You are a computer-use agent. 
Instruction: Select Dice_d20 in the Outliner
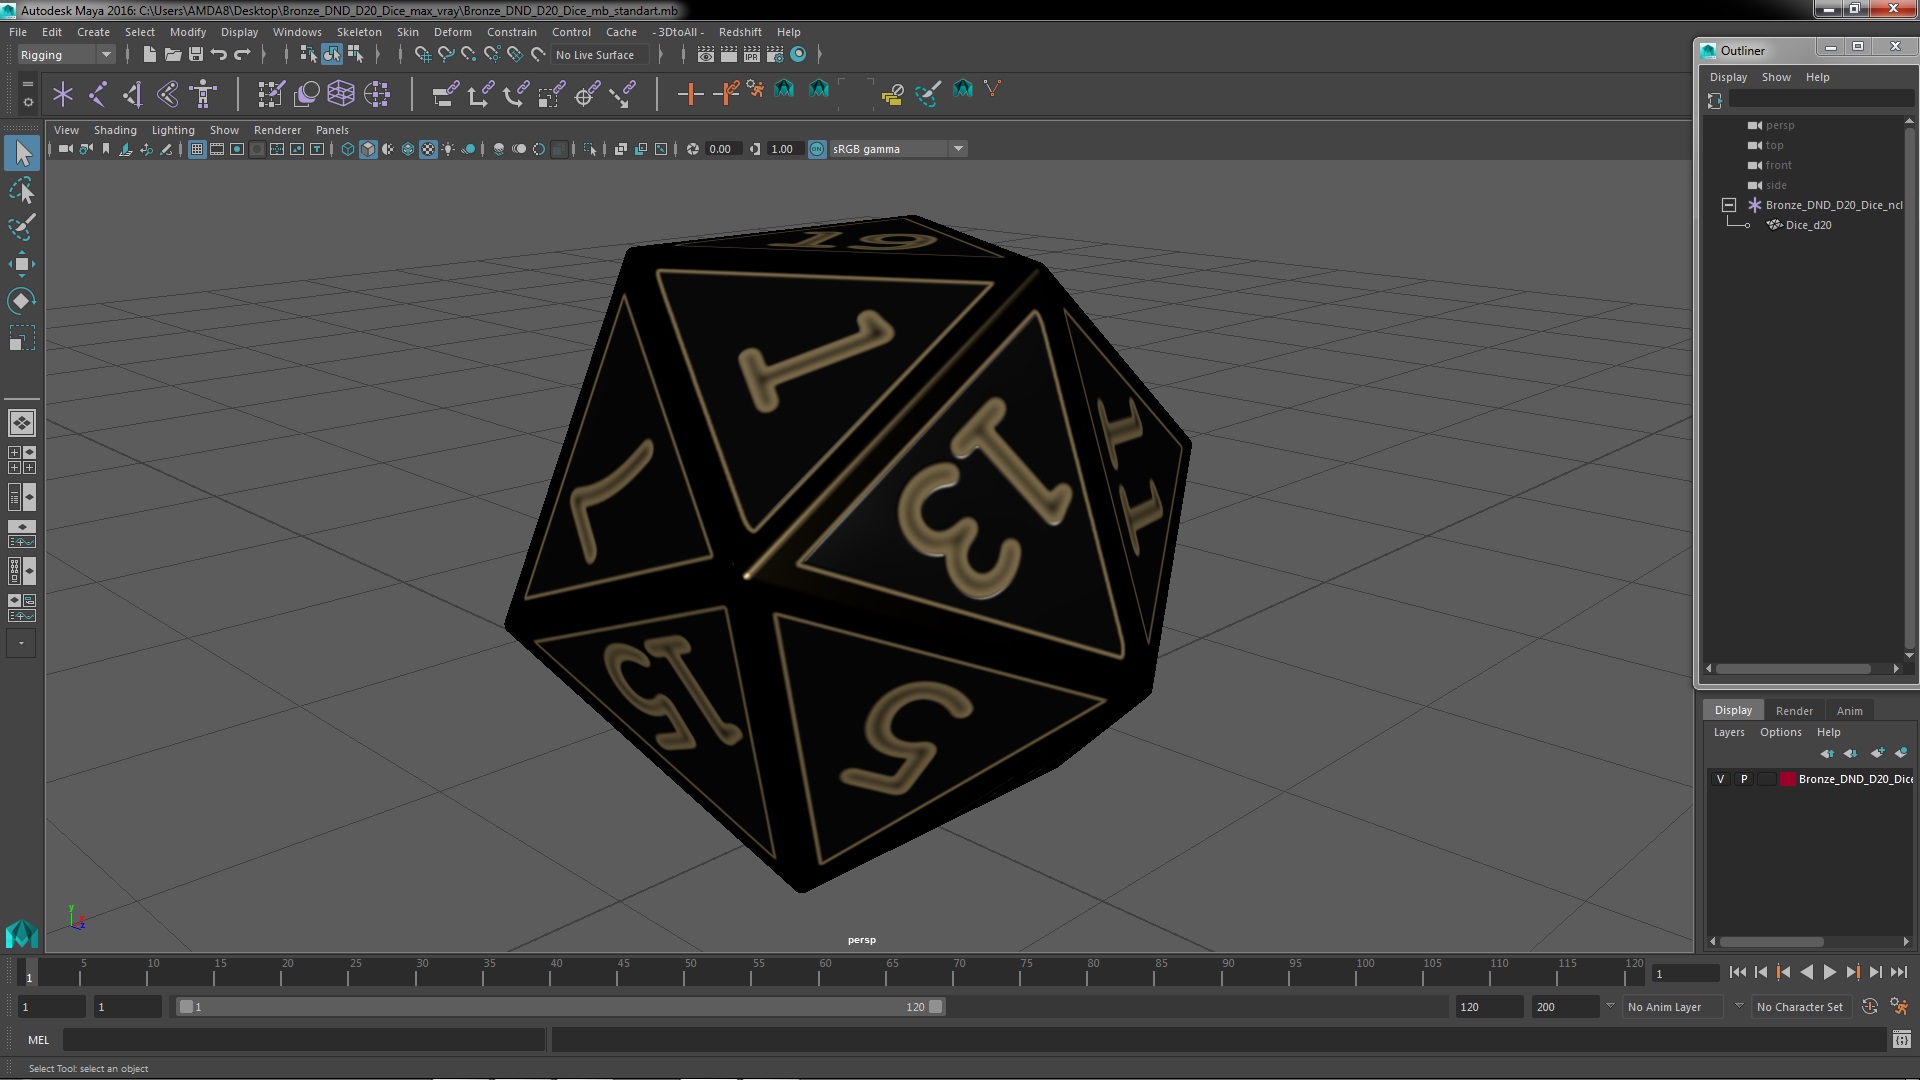click(x=1809, y=224)
